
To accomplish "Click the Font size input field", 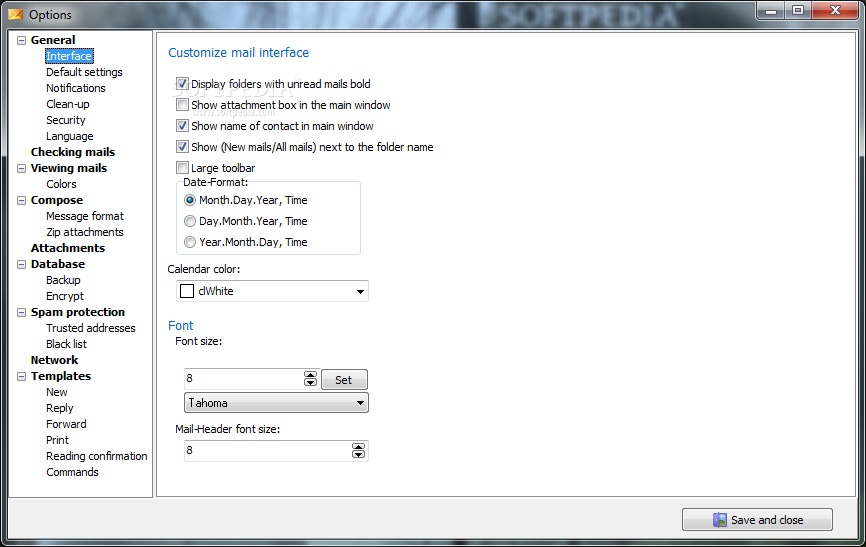I will tap(244, 378).
